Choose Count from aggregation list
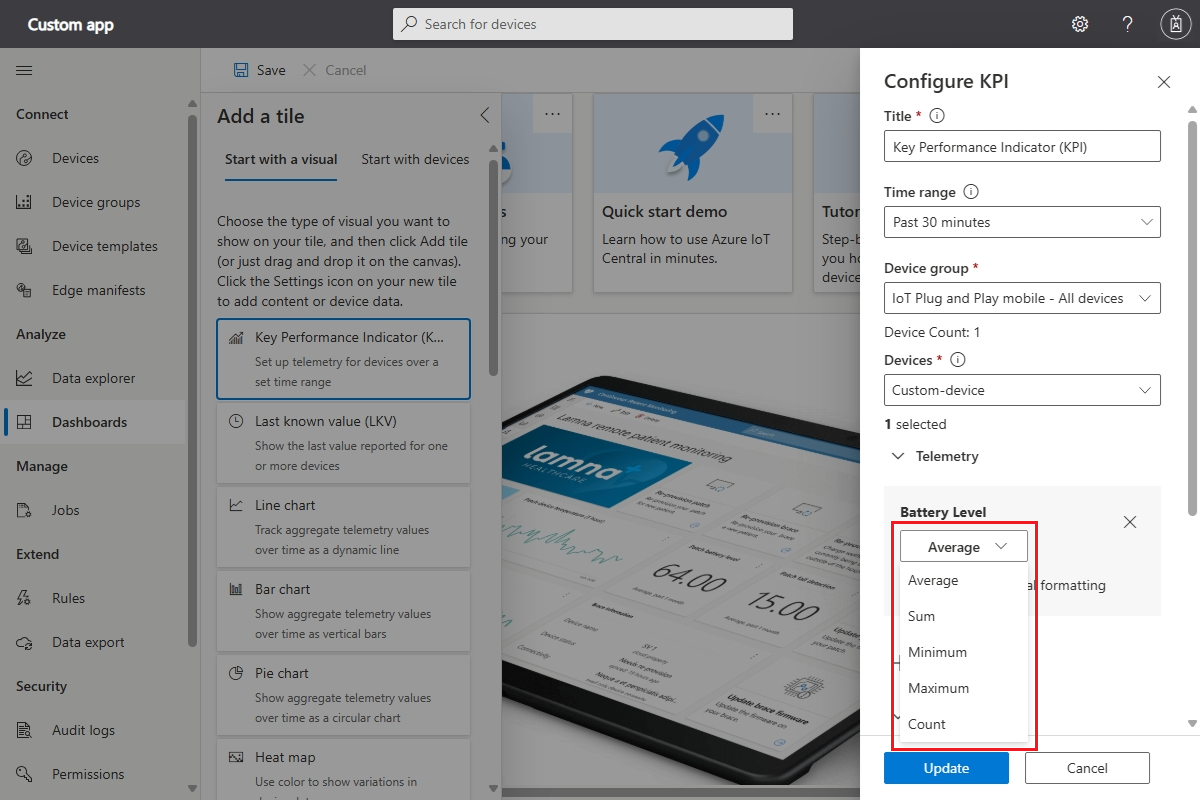This screenshot has width=1200, height=800. [x=964, y=724]
